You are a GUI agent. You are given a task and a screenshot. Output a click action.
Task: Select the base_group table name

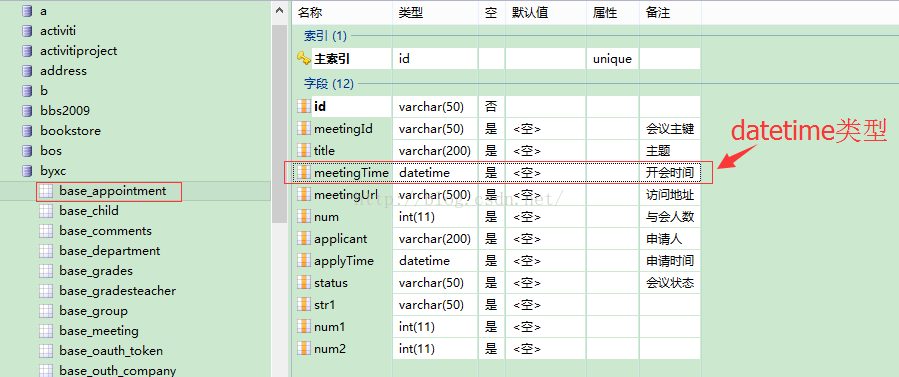tap(93, 311)
